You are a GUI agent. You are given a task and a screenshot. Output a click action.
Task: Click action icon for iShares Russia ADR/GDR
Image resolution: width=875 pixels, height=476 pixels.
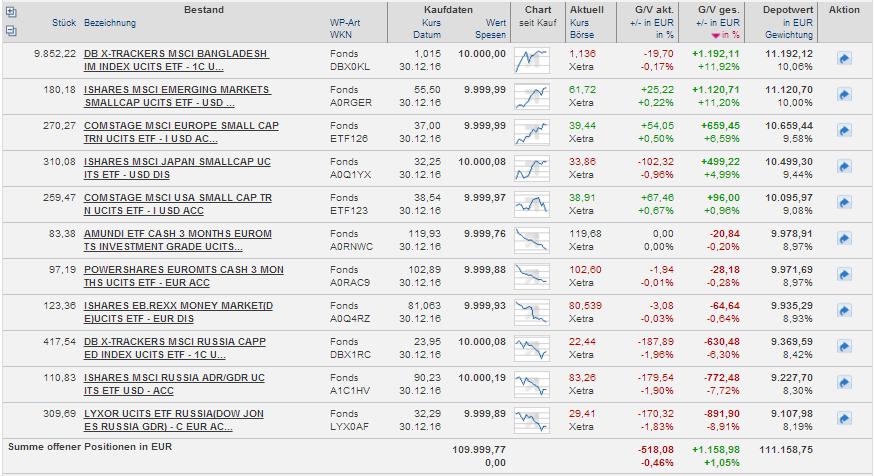click(x=843, y=384)
